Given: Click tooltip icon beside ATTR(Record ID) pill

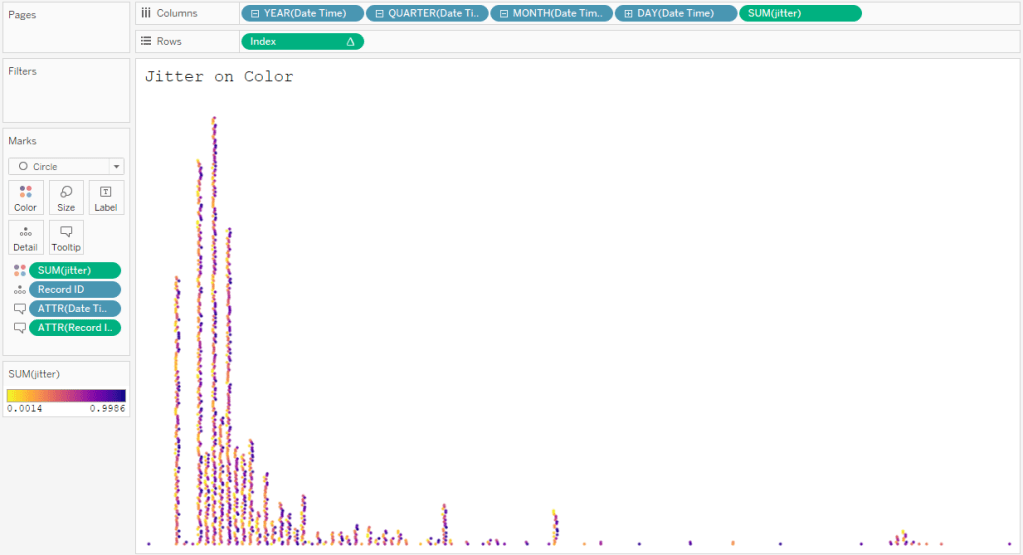Looking at the screenshot, I should click(19, 328).
